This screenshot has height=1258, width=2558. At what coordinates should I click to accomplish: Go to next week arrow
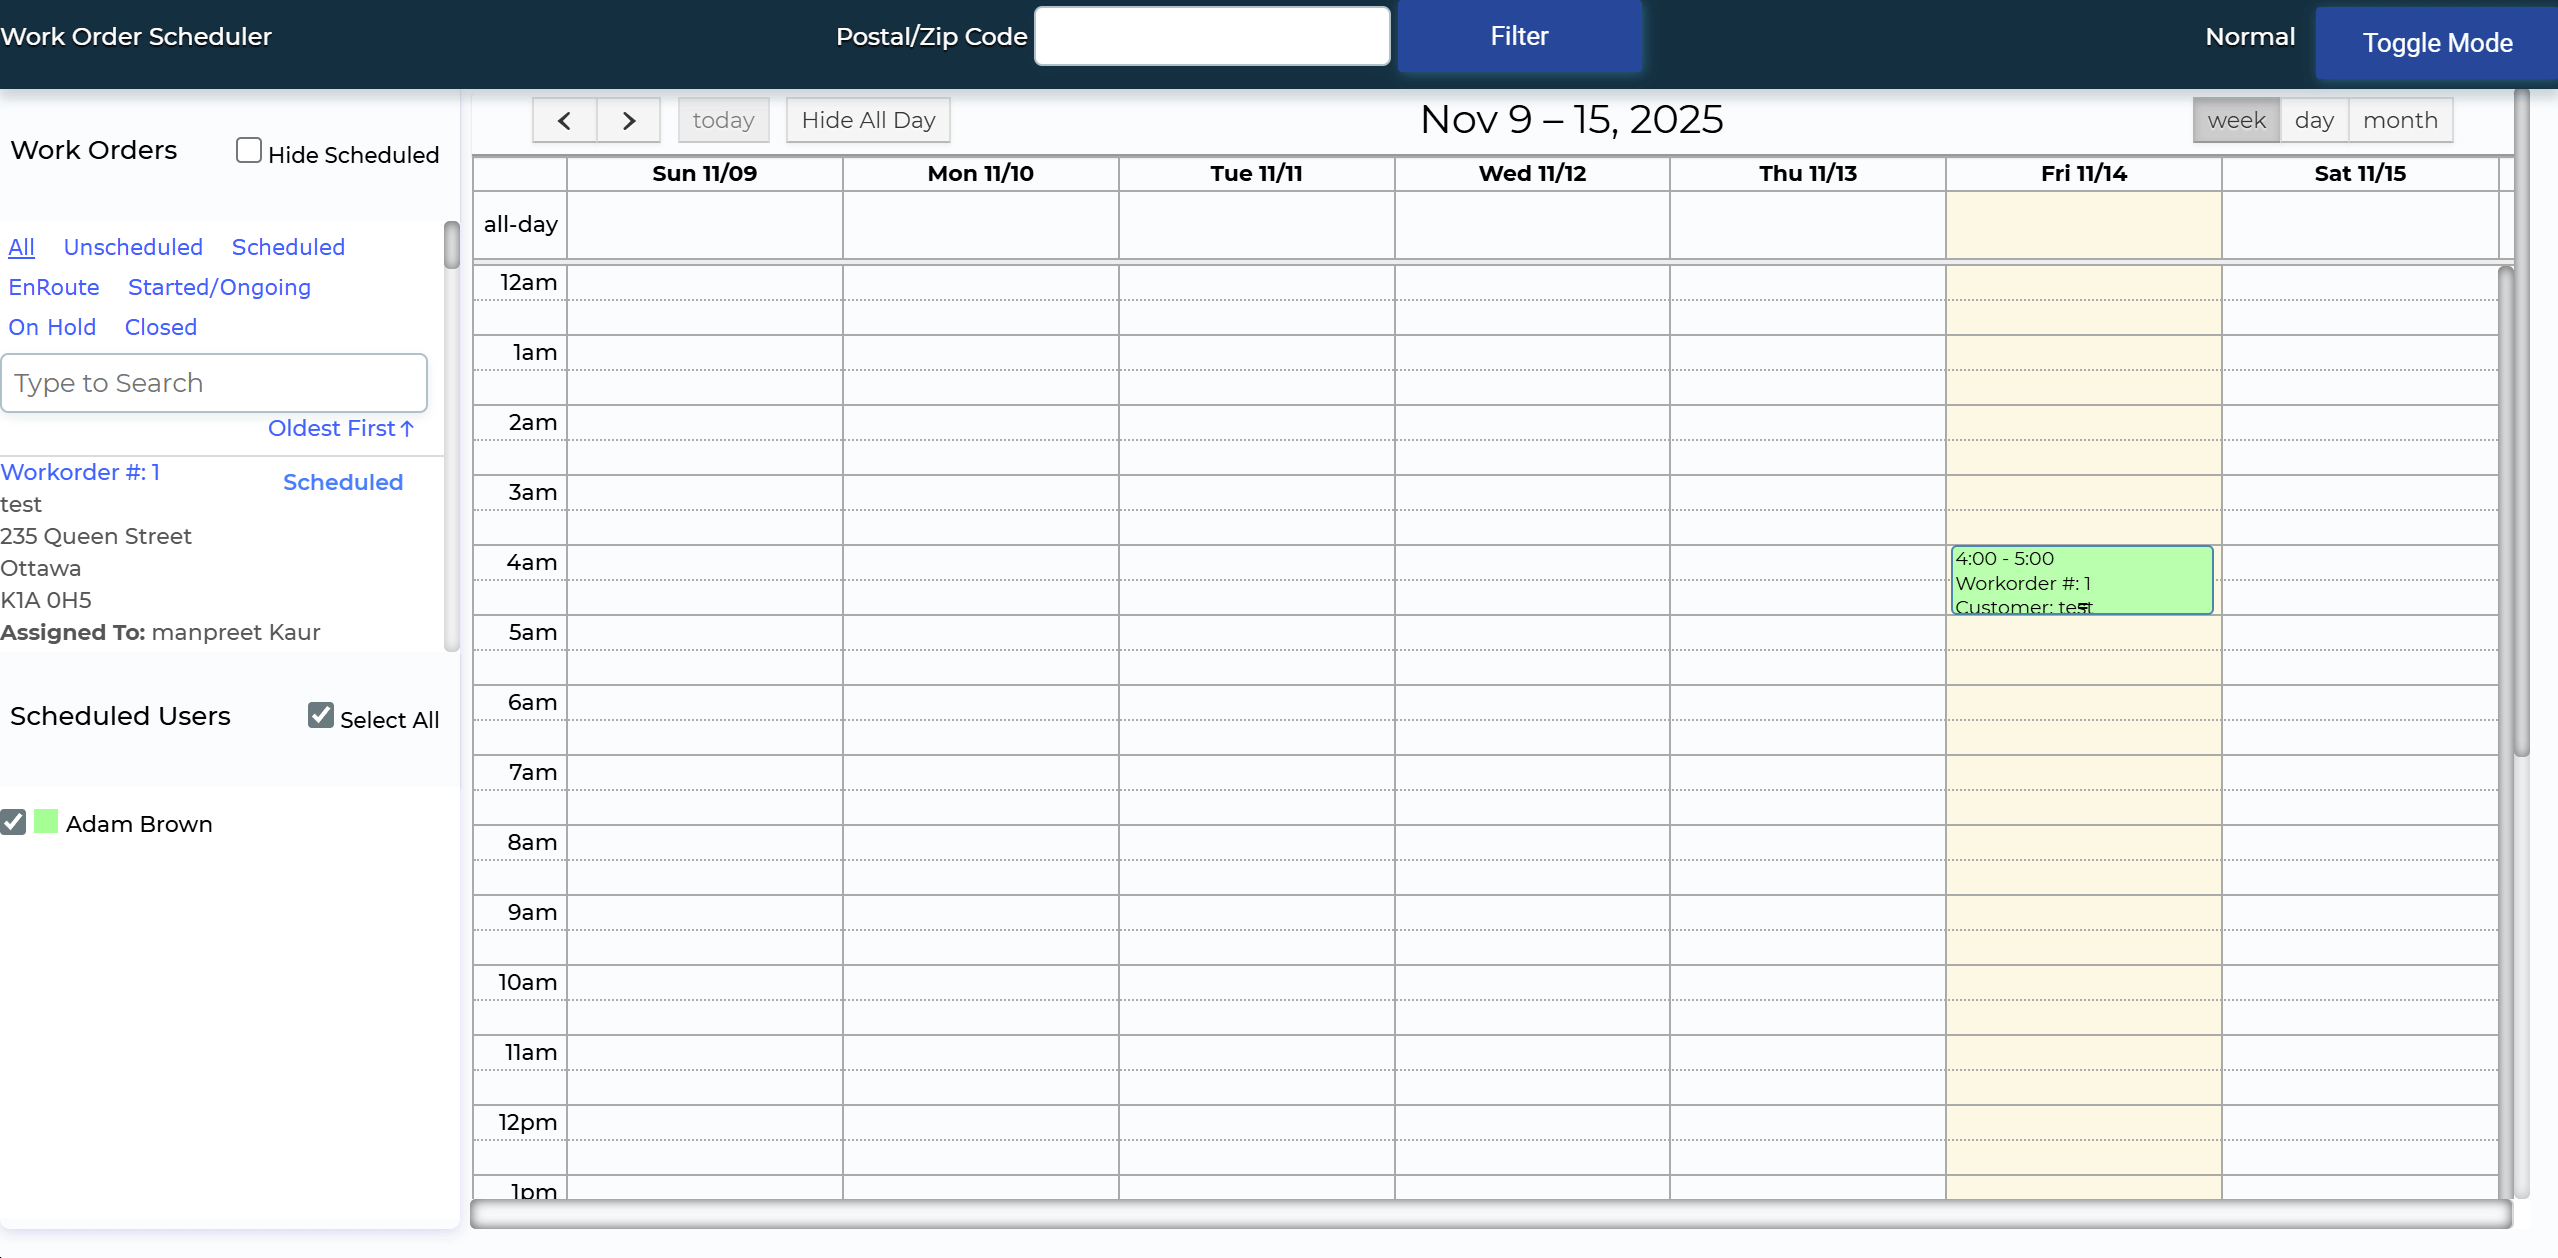pyautogui.click(x=628, y=121)
